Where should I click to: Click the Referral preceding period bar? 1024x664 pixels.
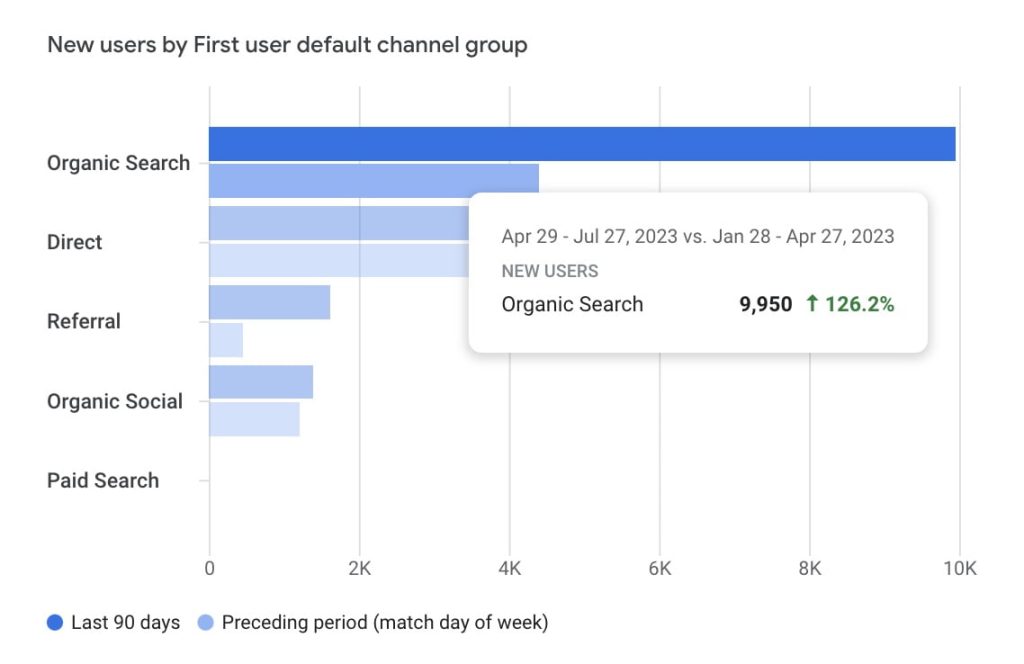click(226, 340)
